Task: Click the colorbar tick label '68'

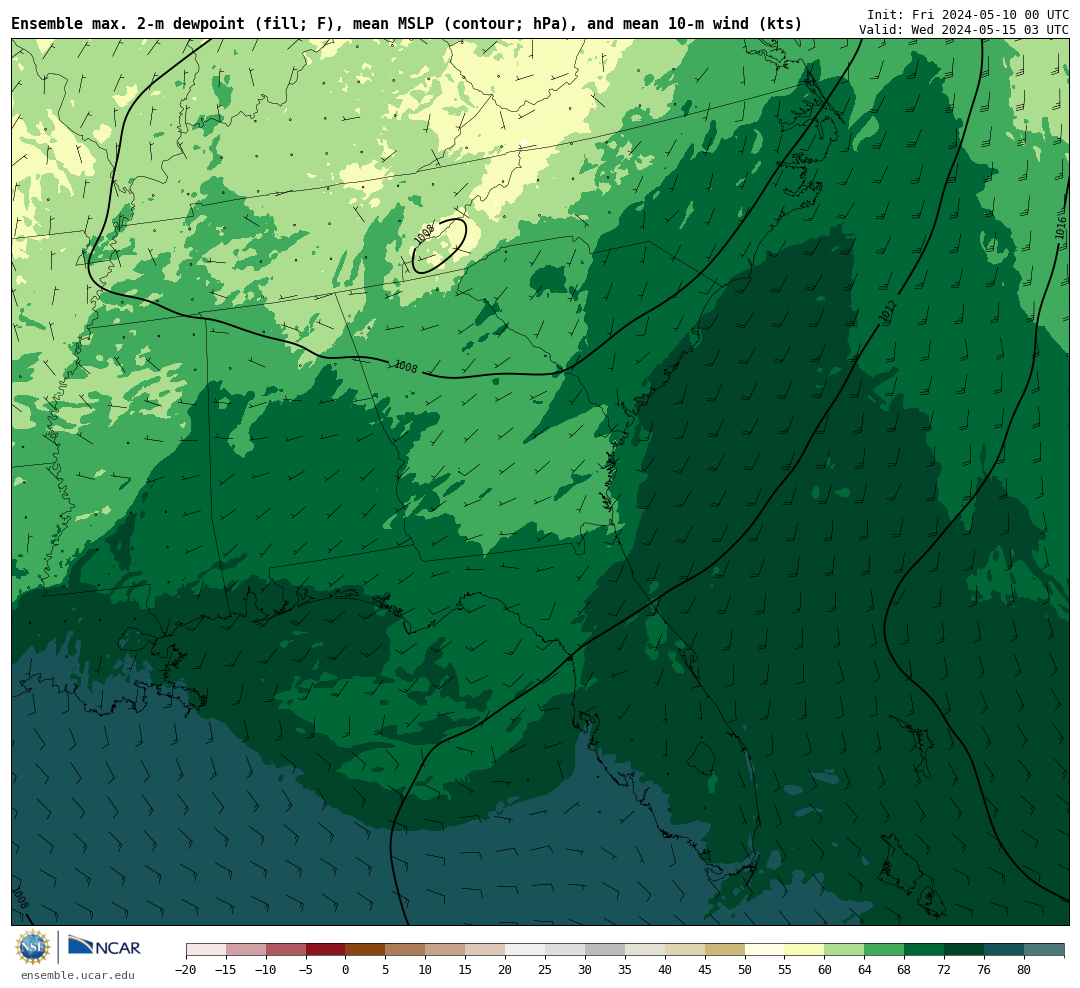Action: pyautogui.click(x=904, y=969)
